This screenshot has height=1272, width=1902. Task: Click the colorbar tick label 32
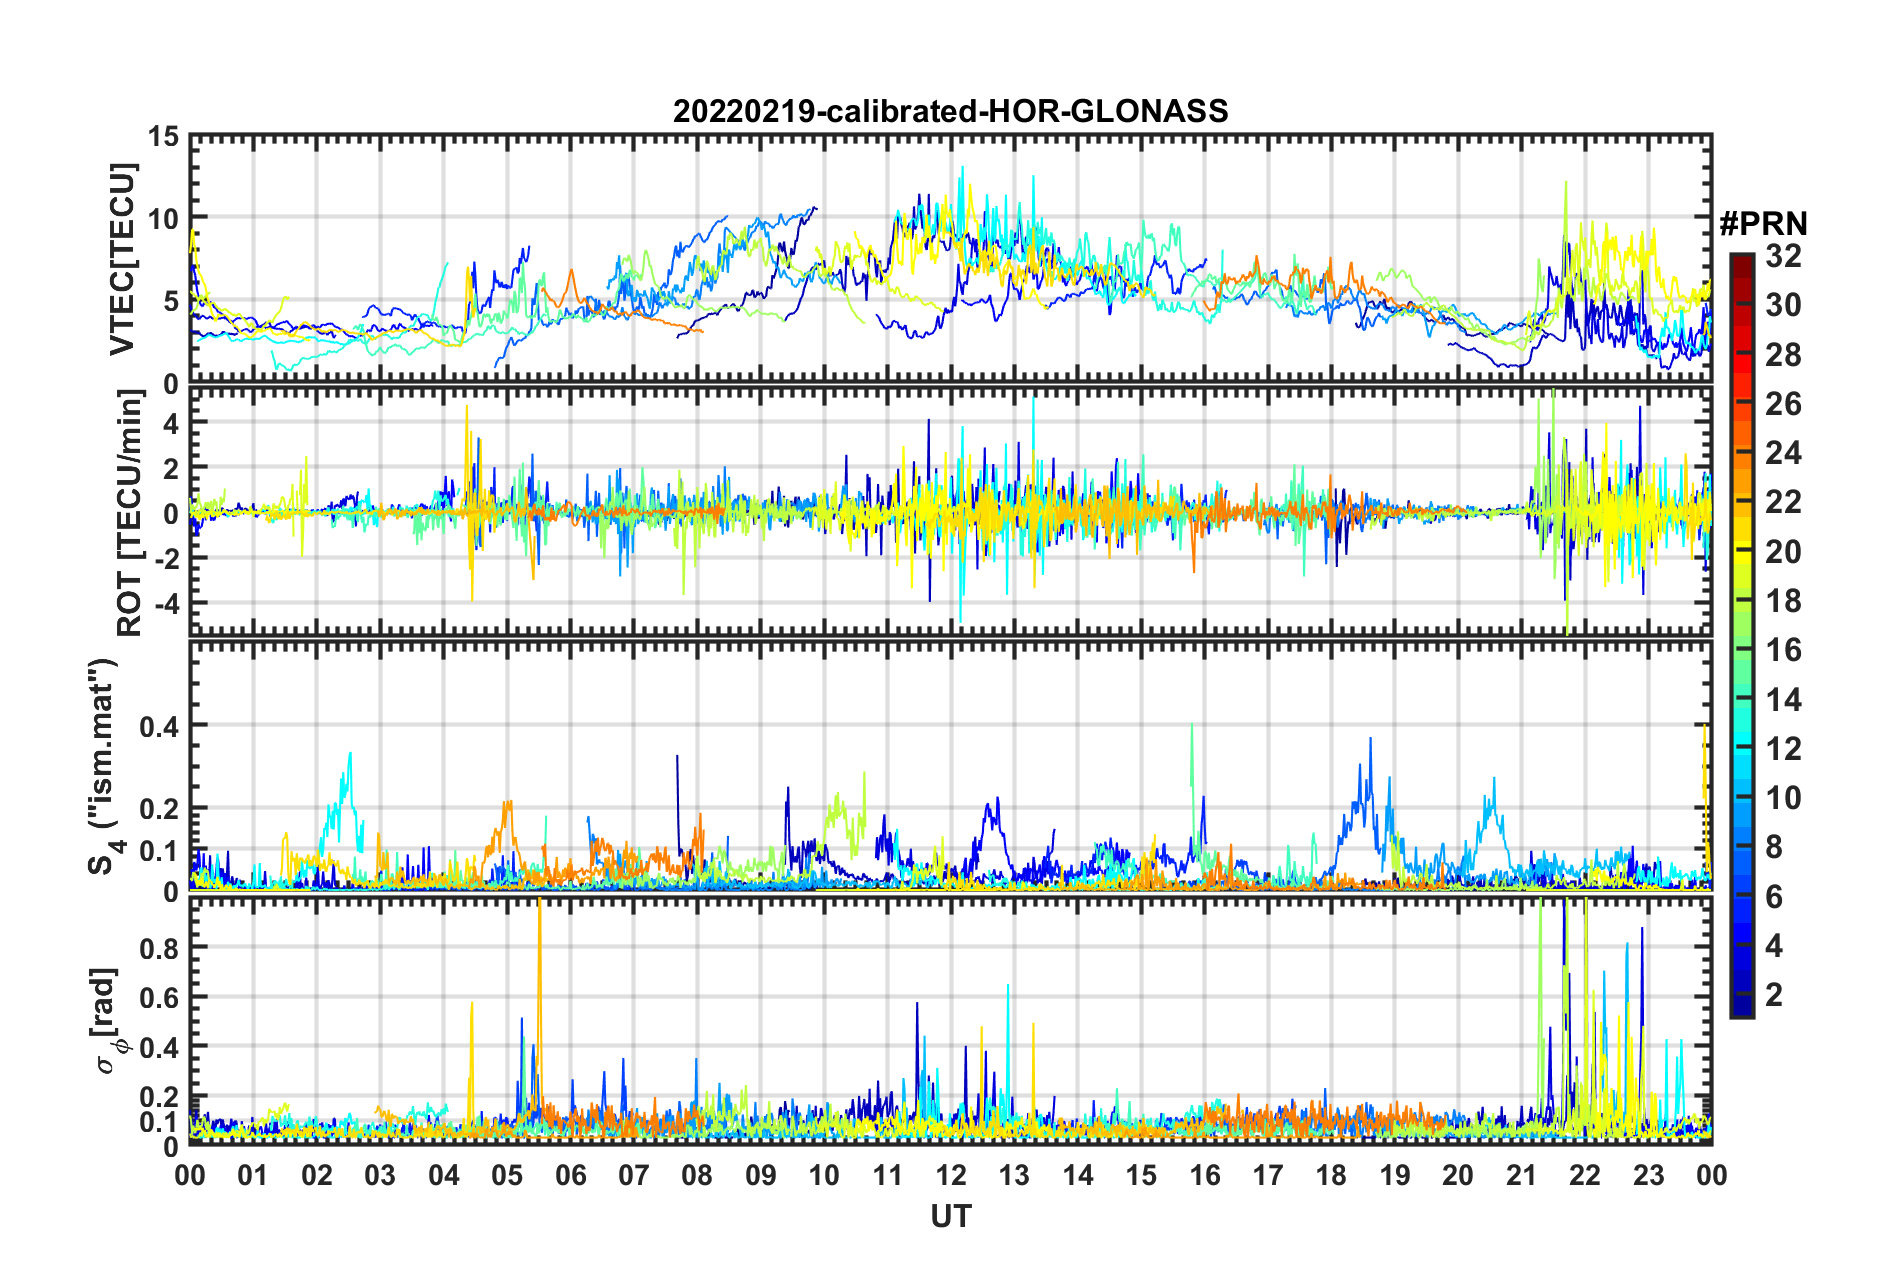pyautogui.click(x=1783, y=256)
